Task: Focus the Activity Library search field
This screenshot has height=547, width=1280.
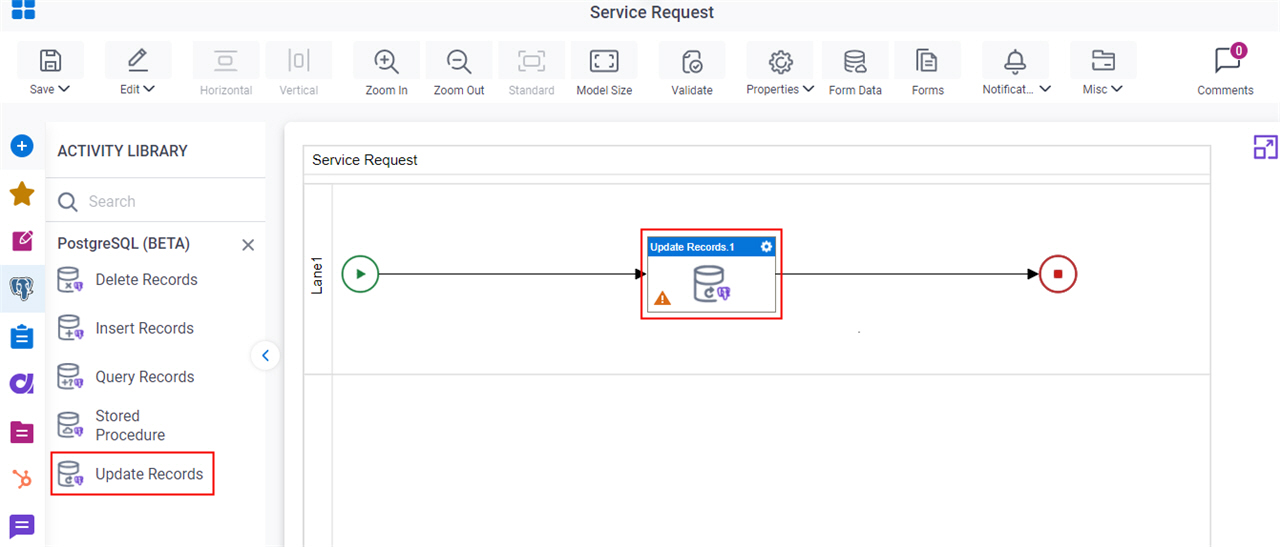Action: tap(155, 201)
